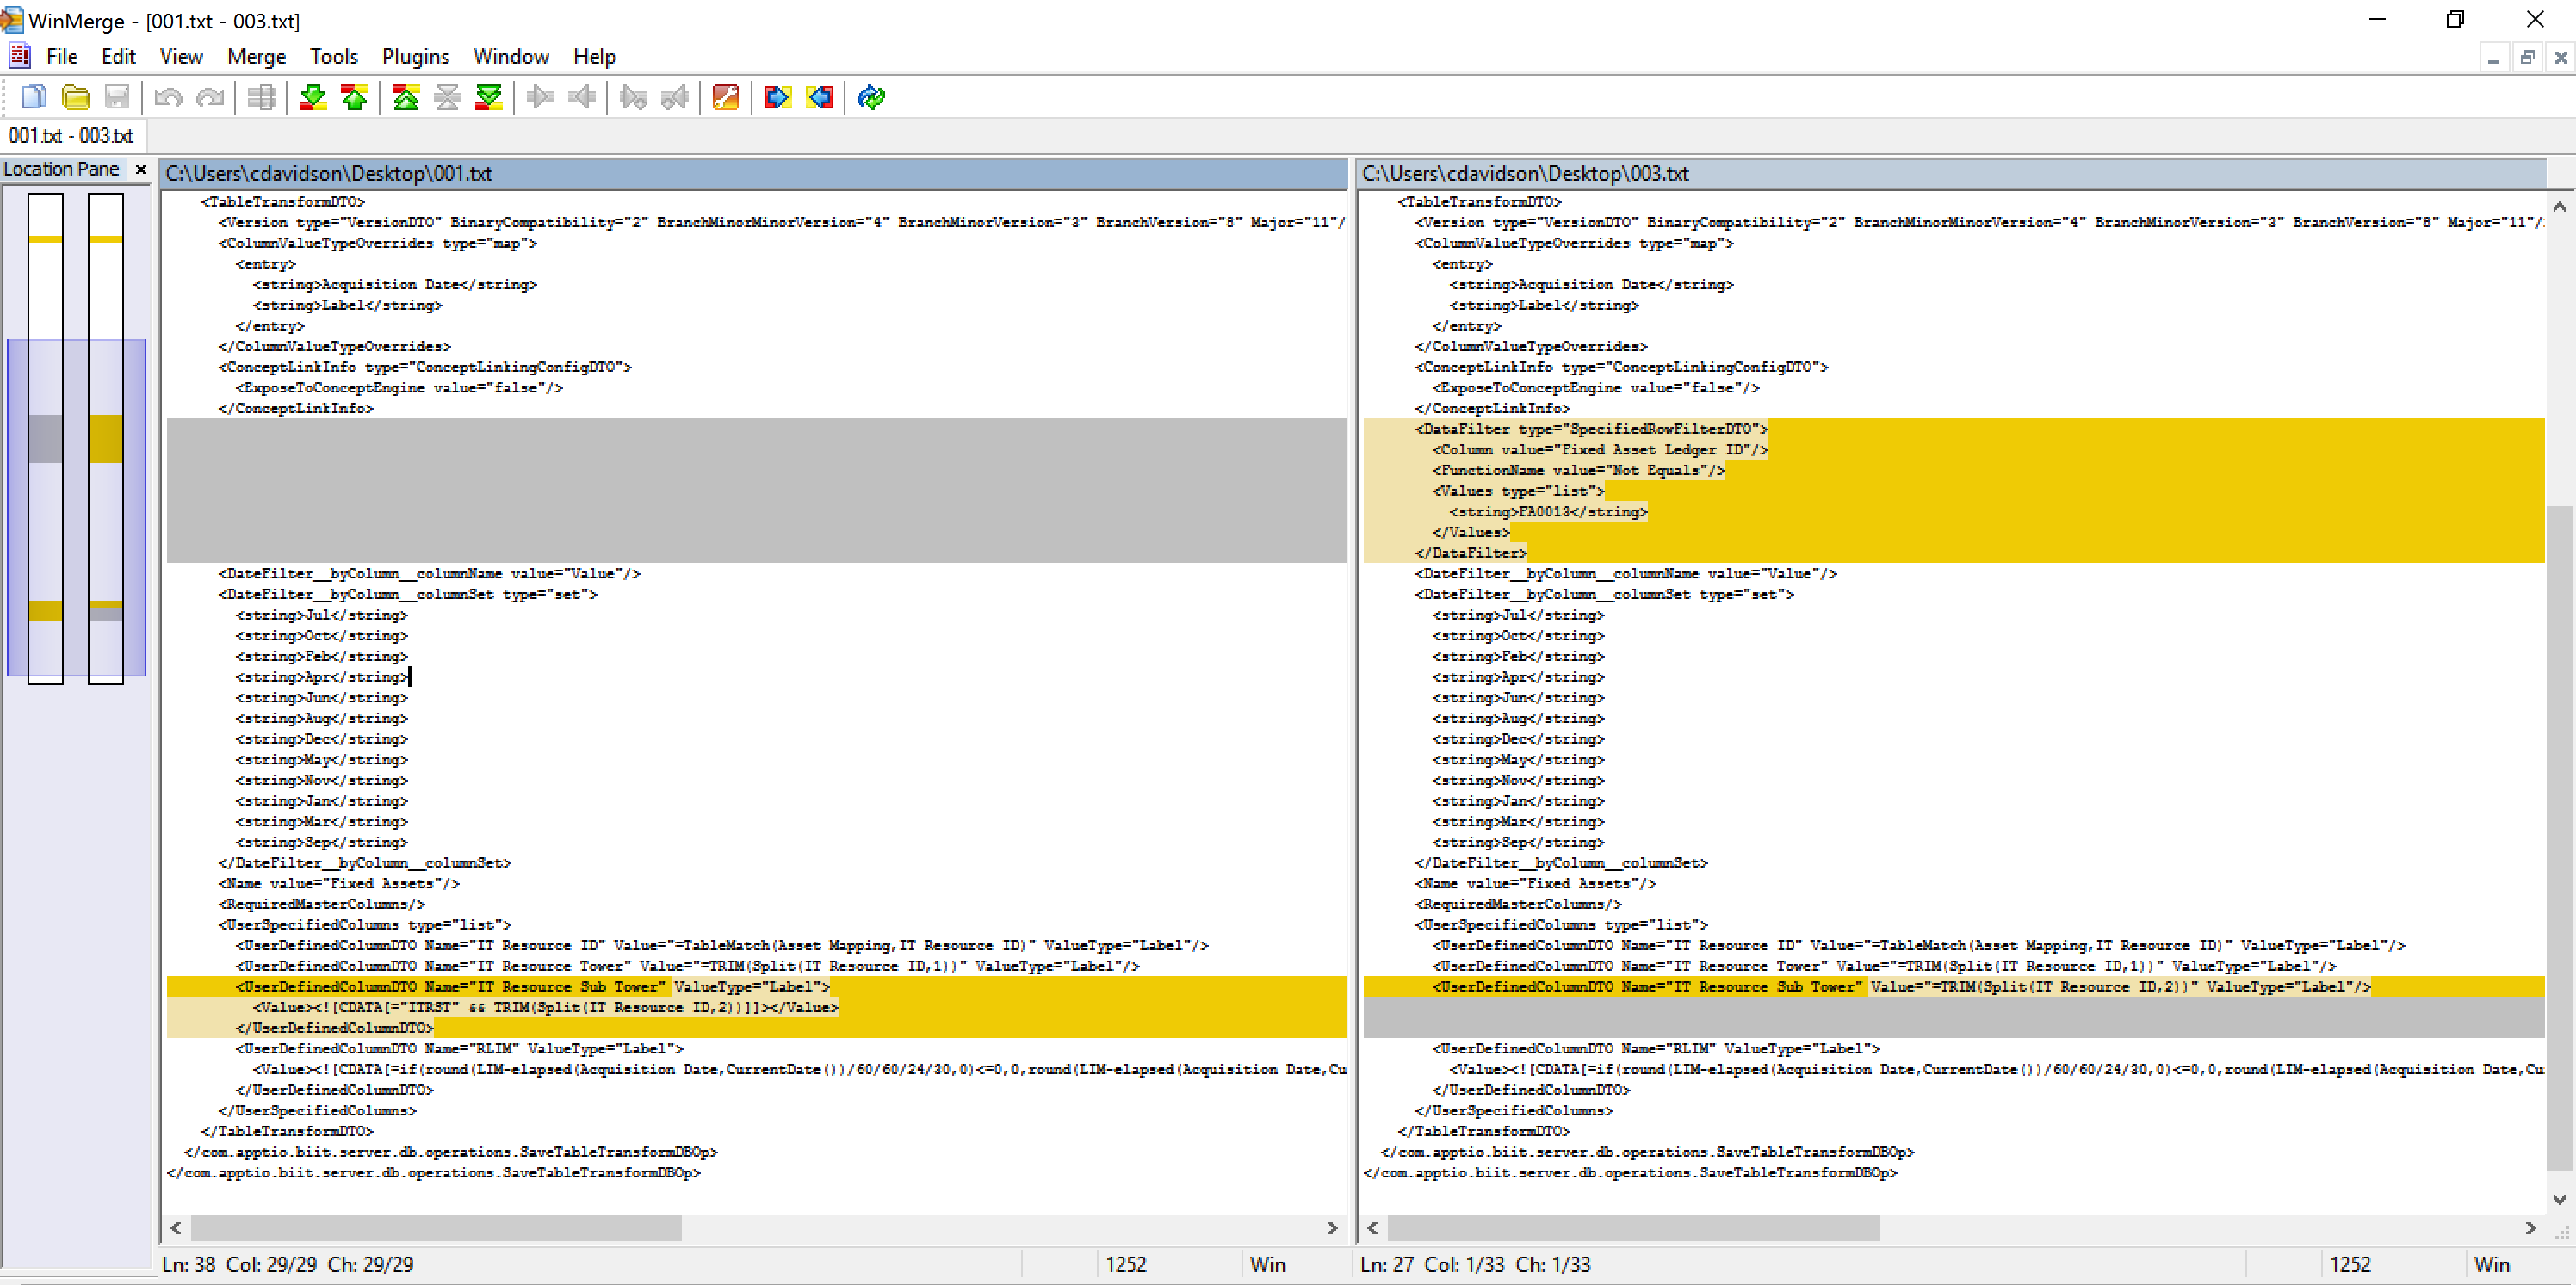Screen dimensions: 2576x1285
Task: Open the Merge menu
Action: tap(256, 56)
